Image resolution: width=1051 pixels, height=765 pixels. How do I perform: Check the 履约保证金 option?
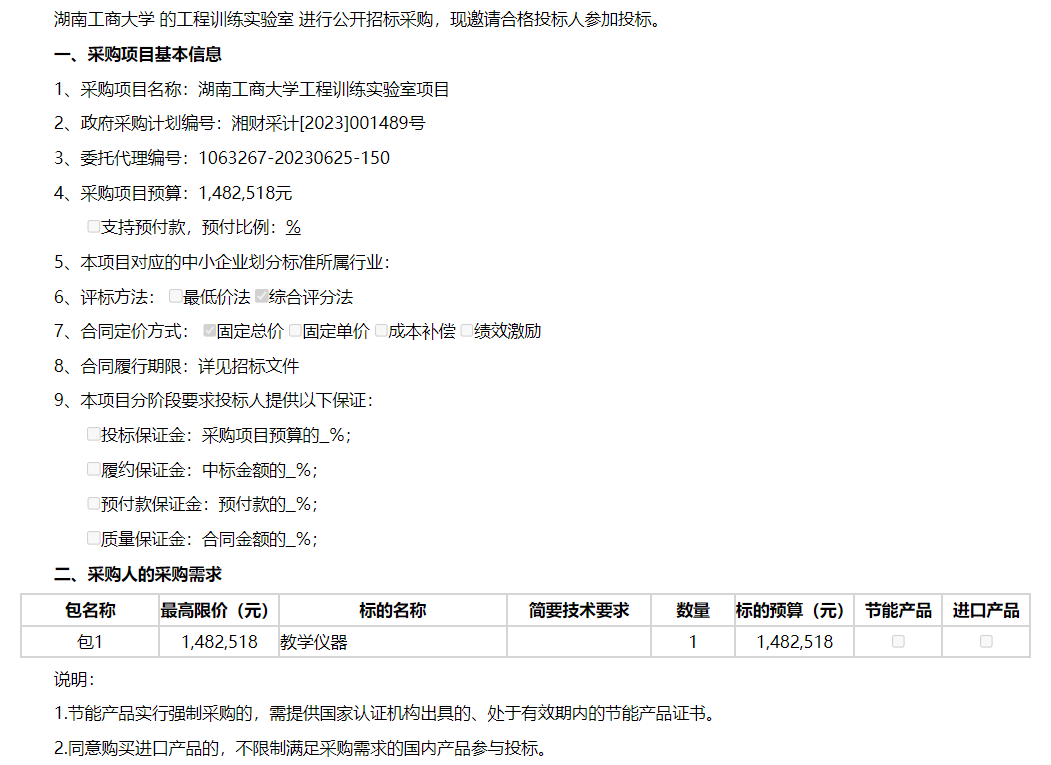click(94, 469)
